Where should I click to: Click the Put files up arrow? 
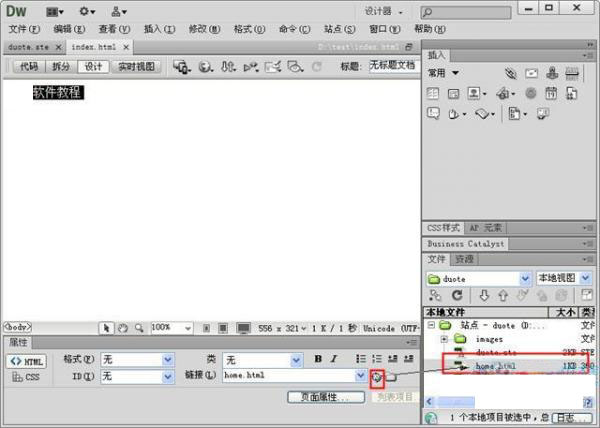(503, 296)
